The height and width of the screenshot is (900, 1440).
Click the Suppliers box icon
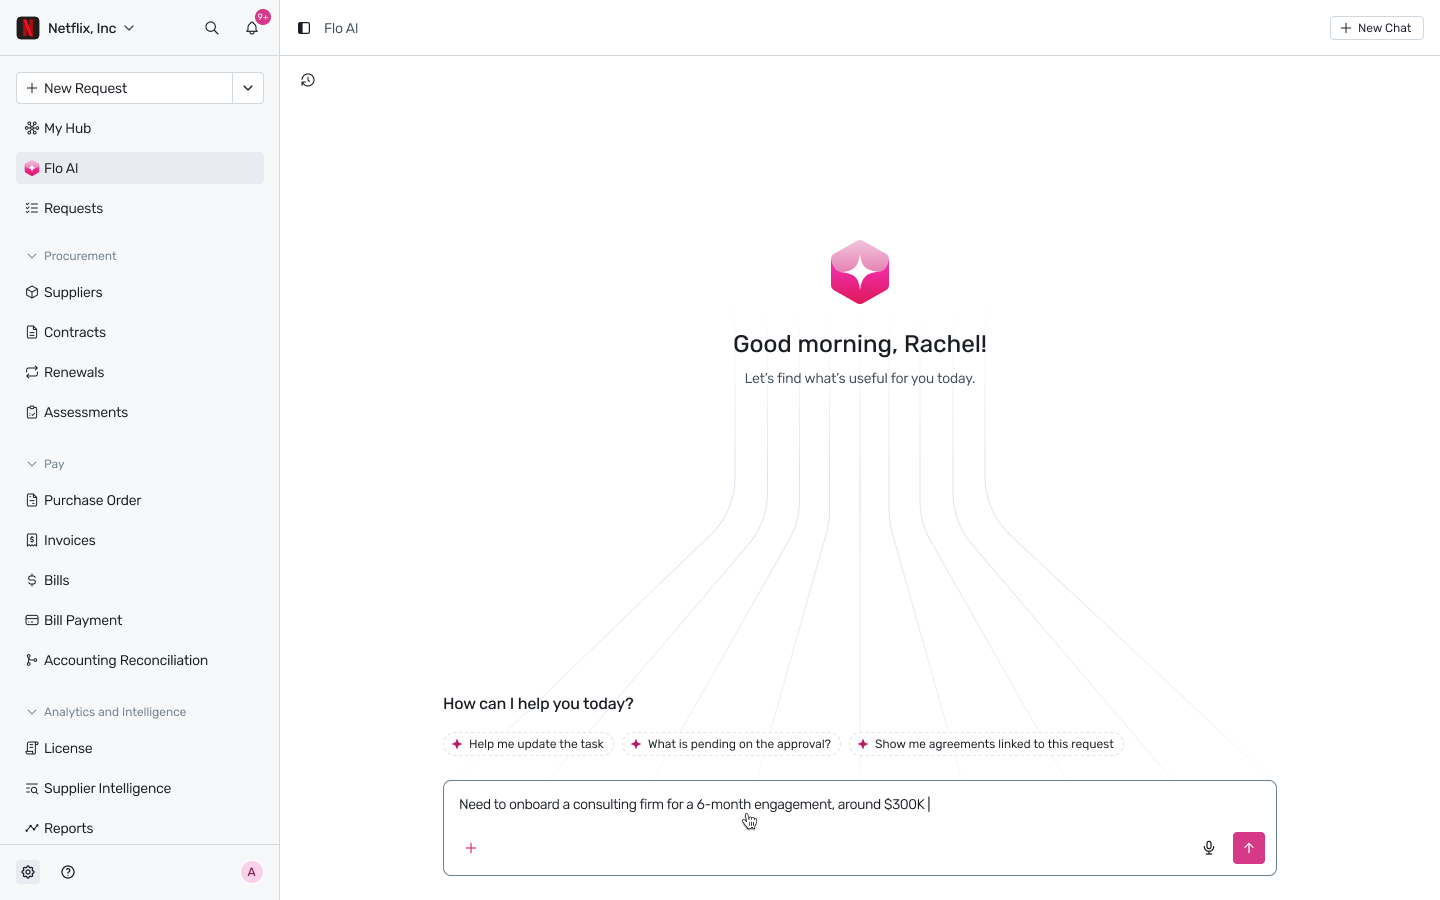tap(32, 292)
